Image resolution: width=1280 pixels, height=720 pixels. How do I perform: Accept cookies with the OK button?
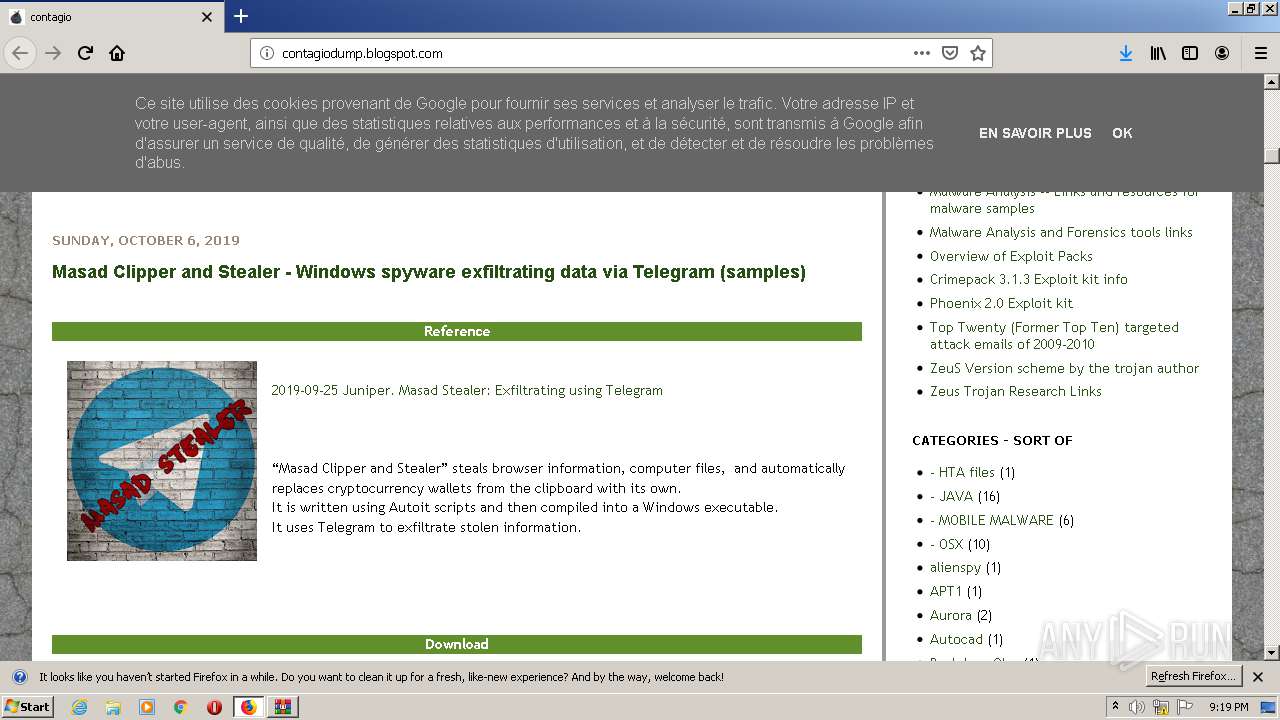tap(1122, 133)
